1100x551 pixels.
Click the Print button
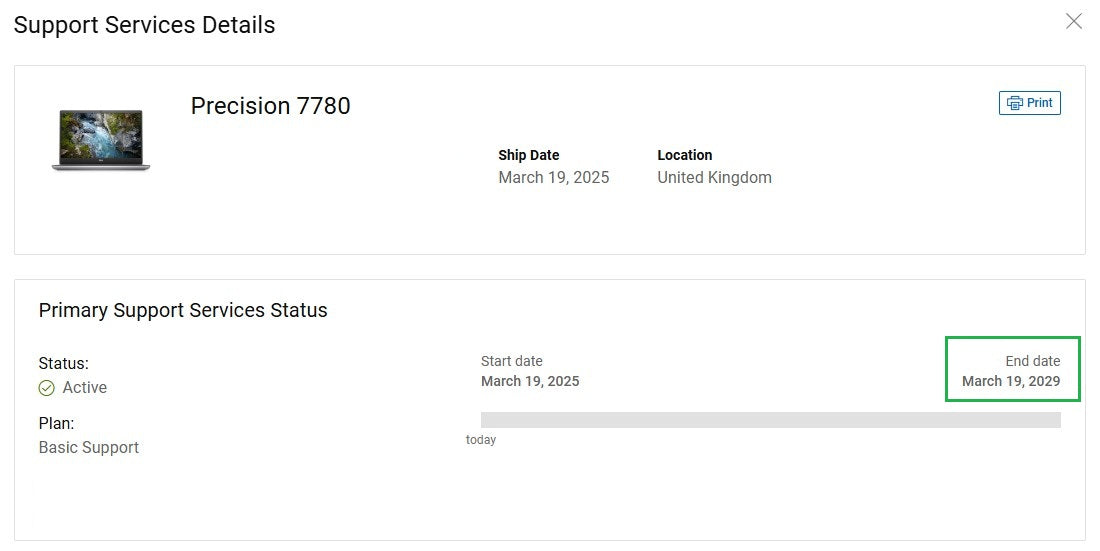[1029, 103]
